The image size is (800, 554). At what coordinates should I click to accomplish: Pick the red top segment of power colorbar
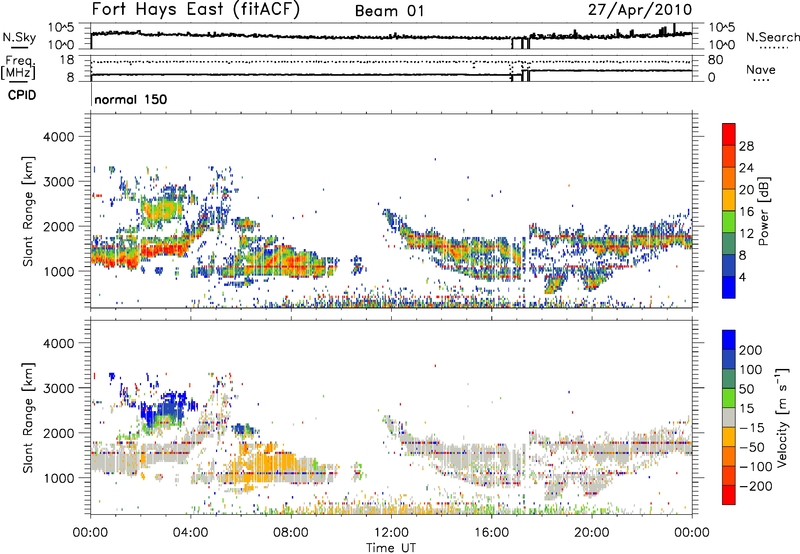tap(729, 134)
